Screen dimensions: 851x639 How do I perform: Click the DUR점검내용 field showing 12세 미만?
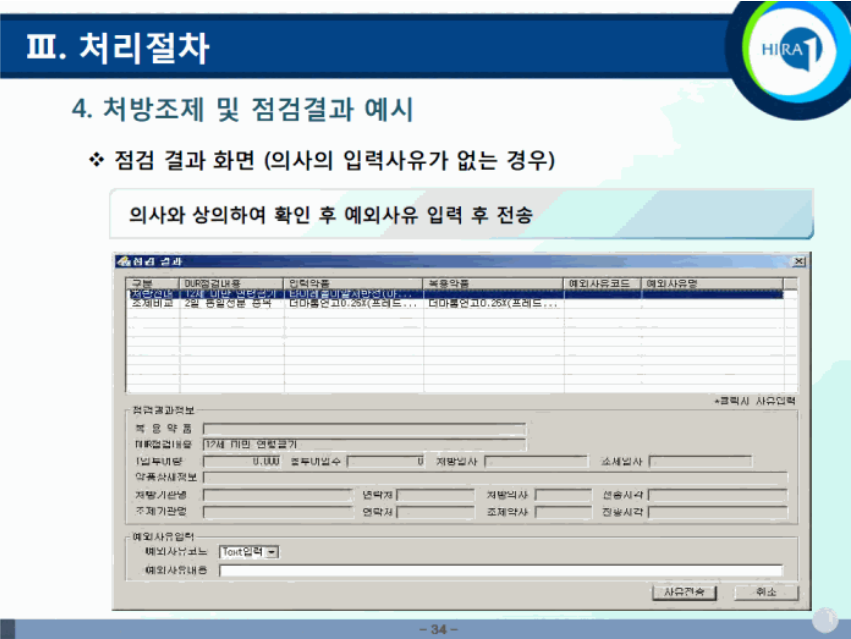coord(364,444)
